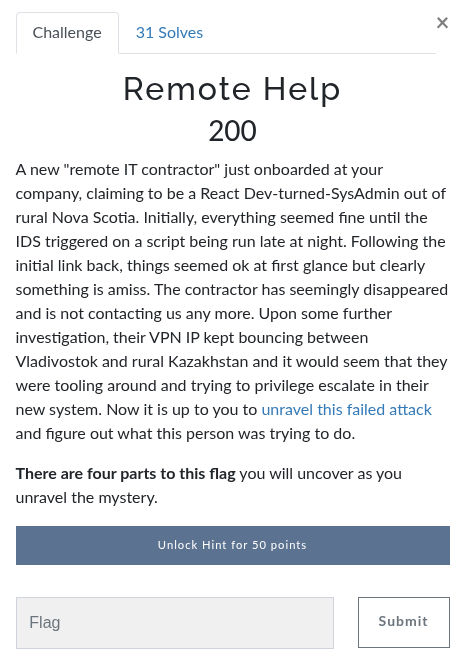Click Unlock Hint for 50 points
Image resolution: width=474 pixels, height=670 pixels.
[233, 545]
